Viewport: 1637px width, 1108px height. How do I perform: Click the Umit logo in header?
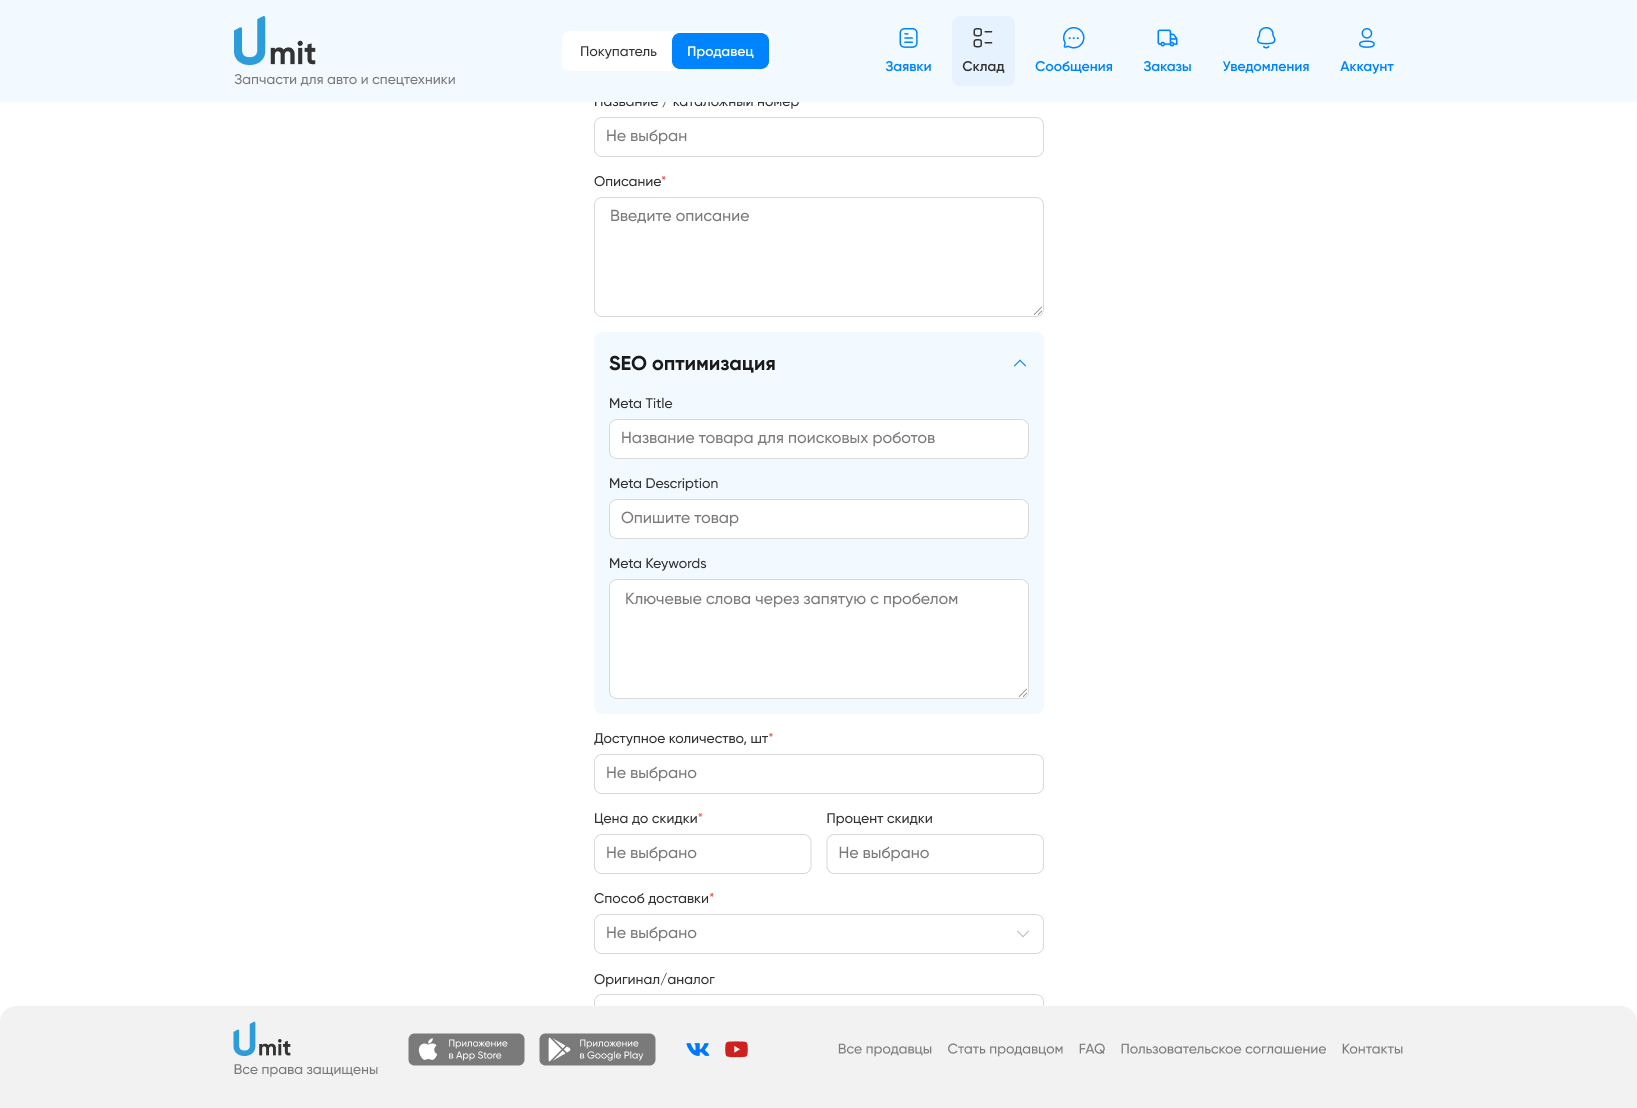275,42
